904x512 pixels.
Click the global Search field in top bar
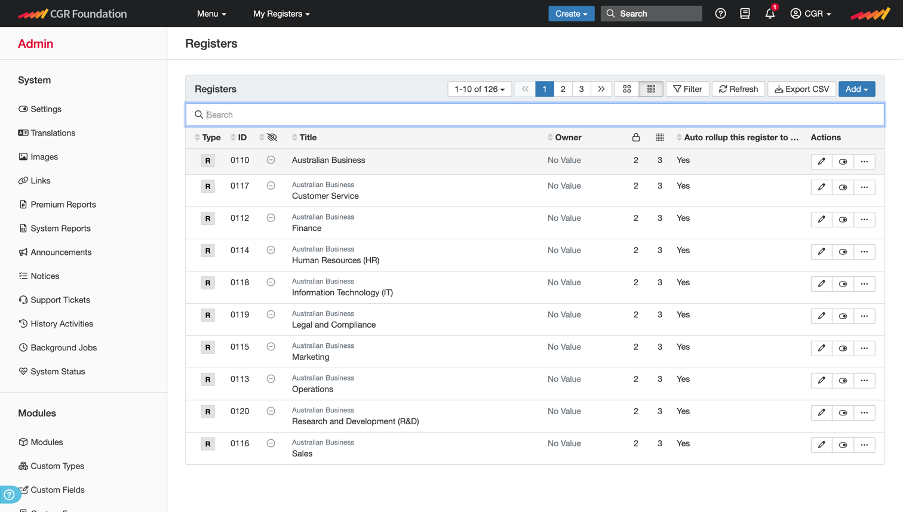coord(651,14)
